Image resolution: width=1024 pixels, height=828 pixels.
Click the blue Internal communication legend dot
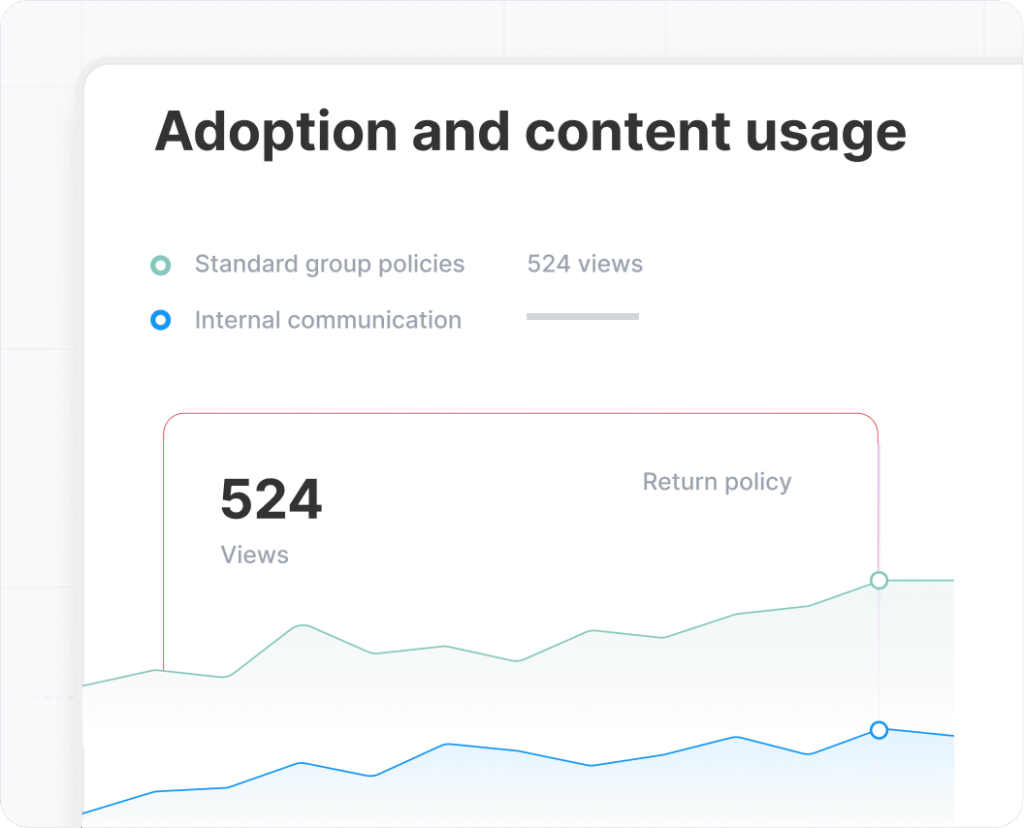pyautogui.click(x=160, y=321)
